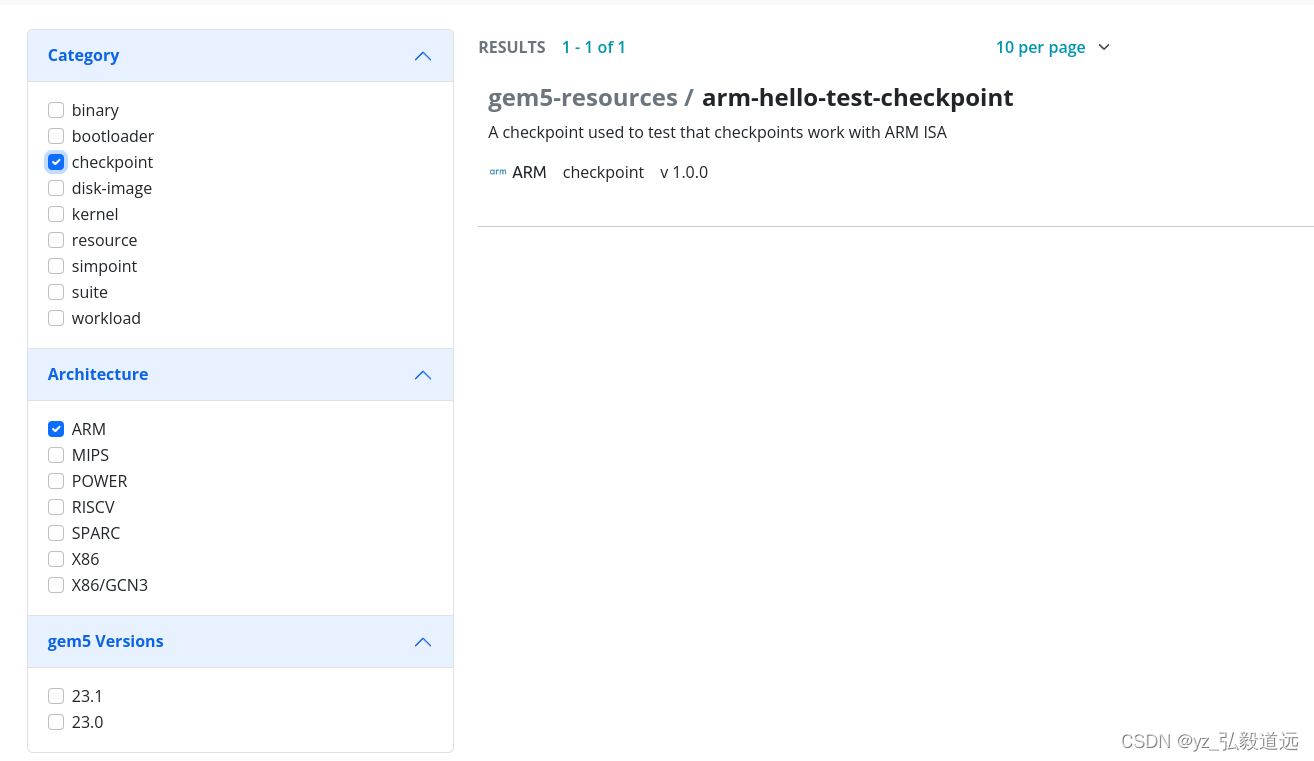Click the '1 - 1 of 1' count
The image size is (1314, 761).
click(x=594, y=47)
